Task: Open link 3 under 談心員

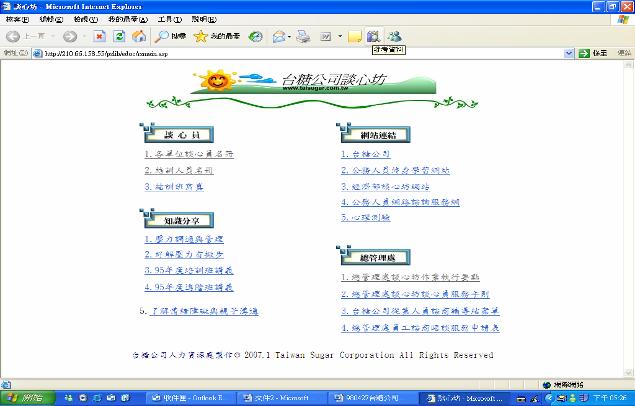Action: click(174, 187)
